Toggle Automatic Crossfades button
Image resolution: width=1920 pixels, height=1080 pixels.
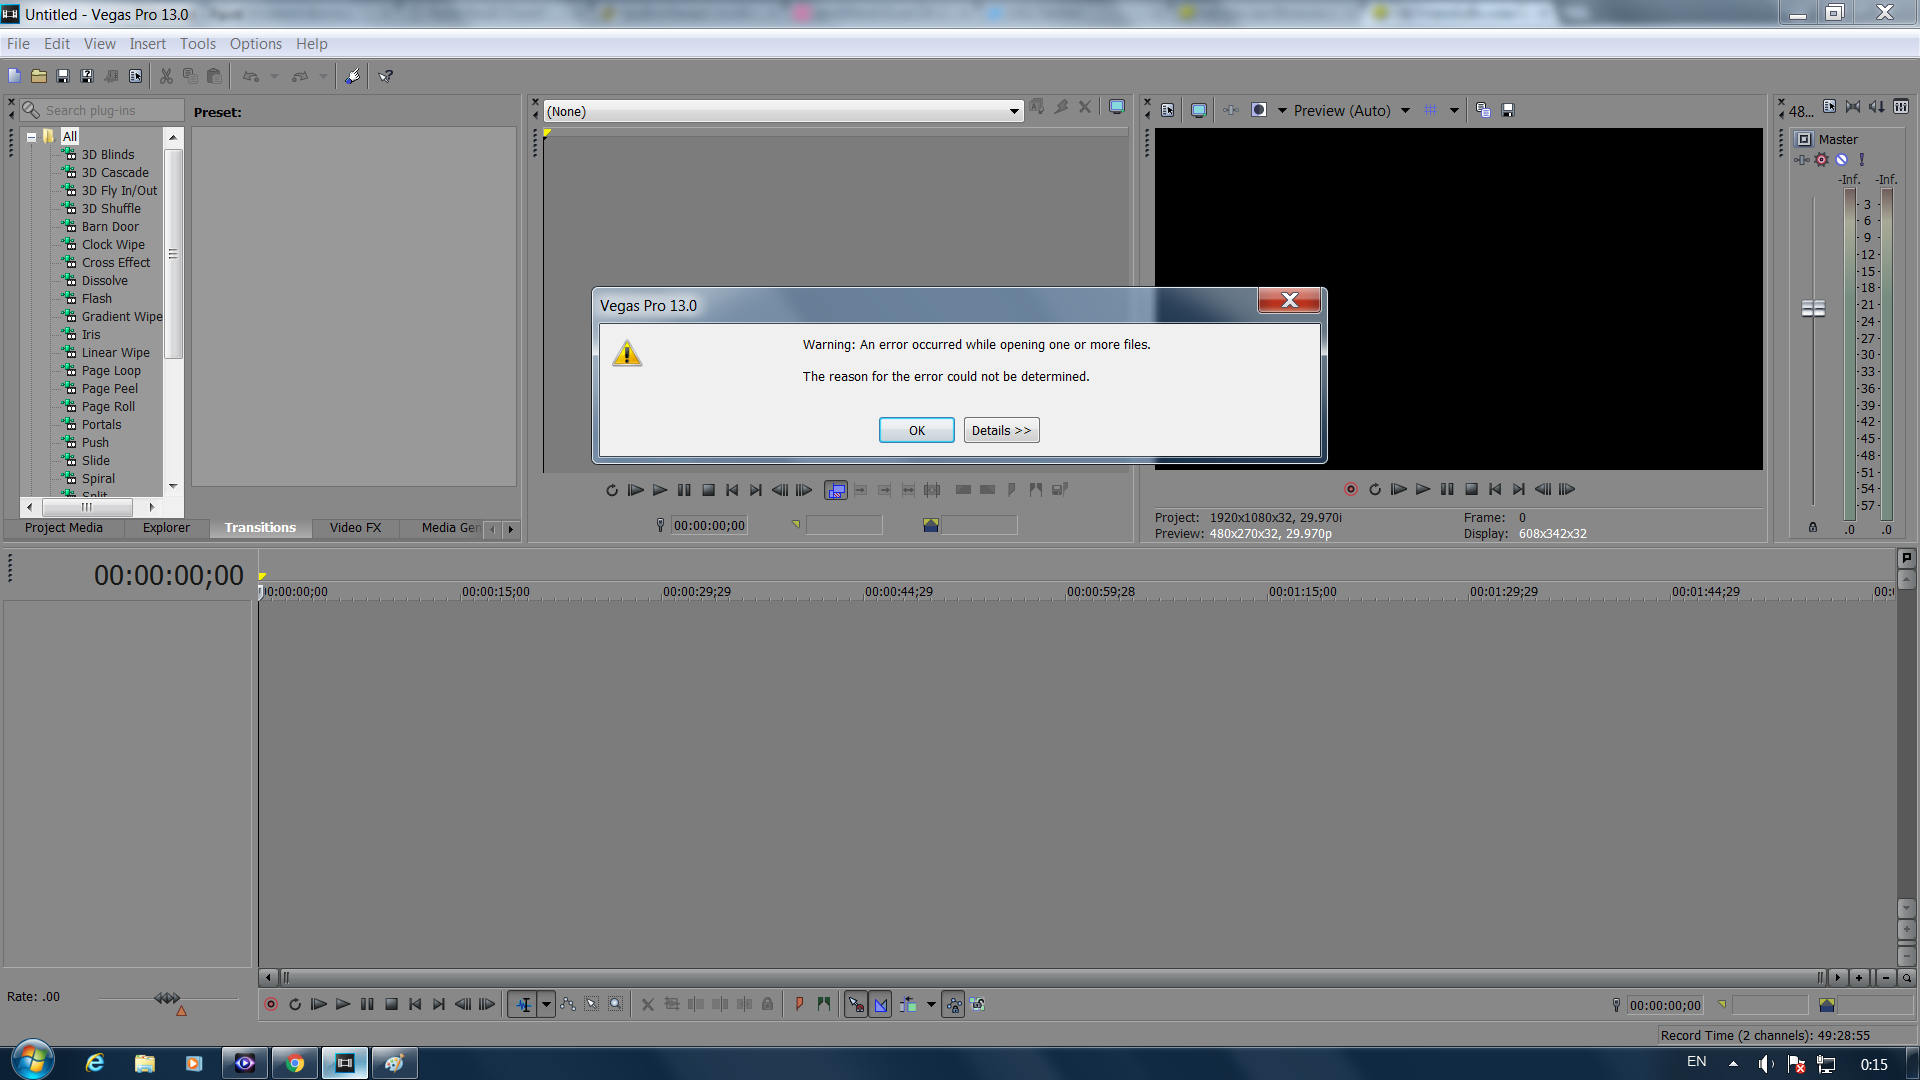(x=881, y=1005)
